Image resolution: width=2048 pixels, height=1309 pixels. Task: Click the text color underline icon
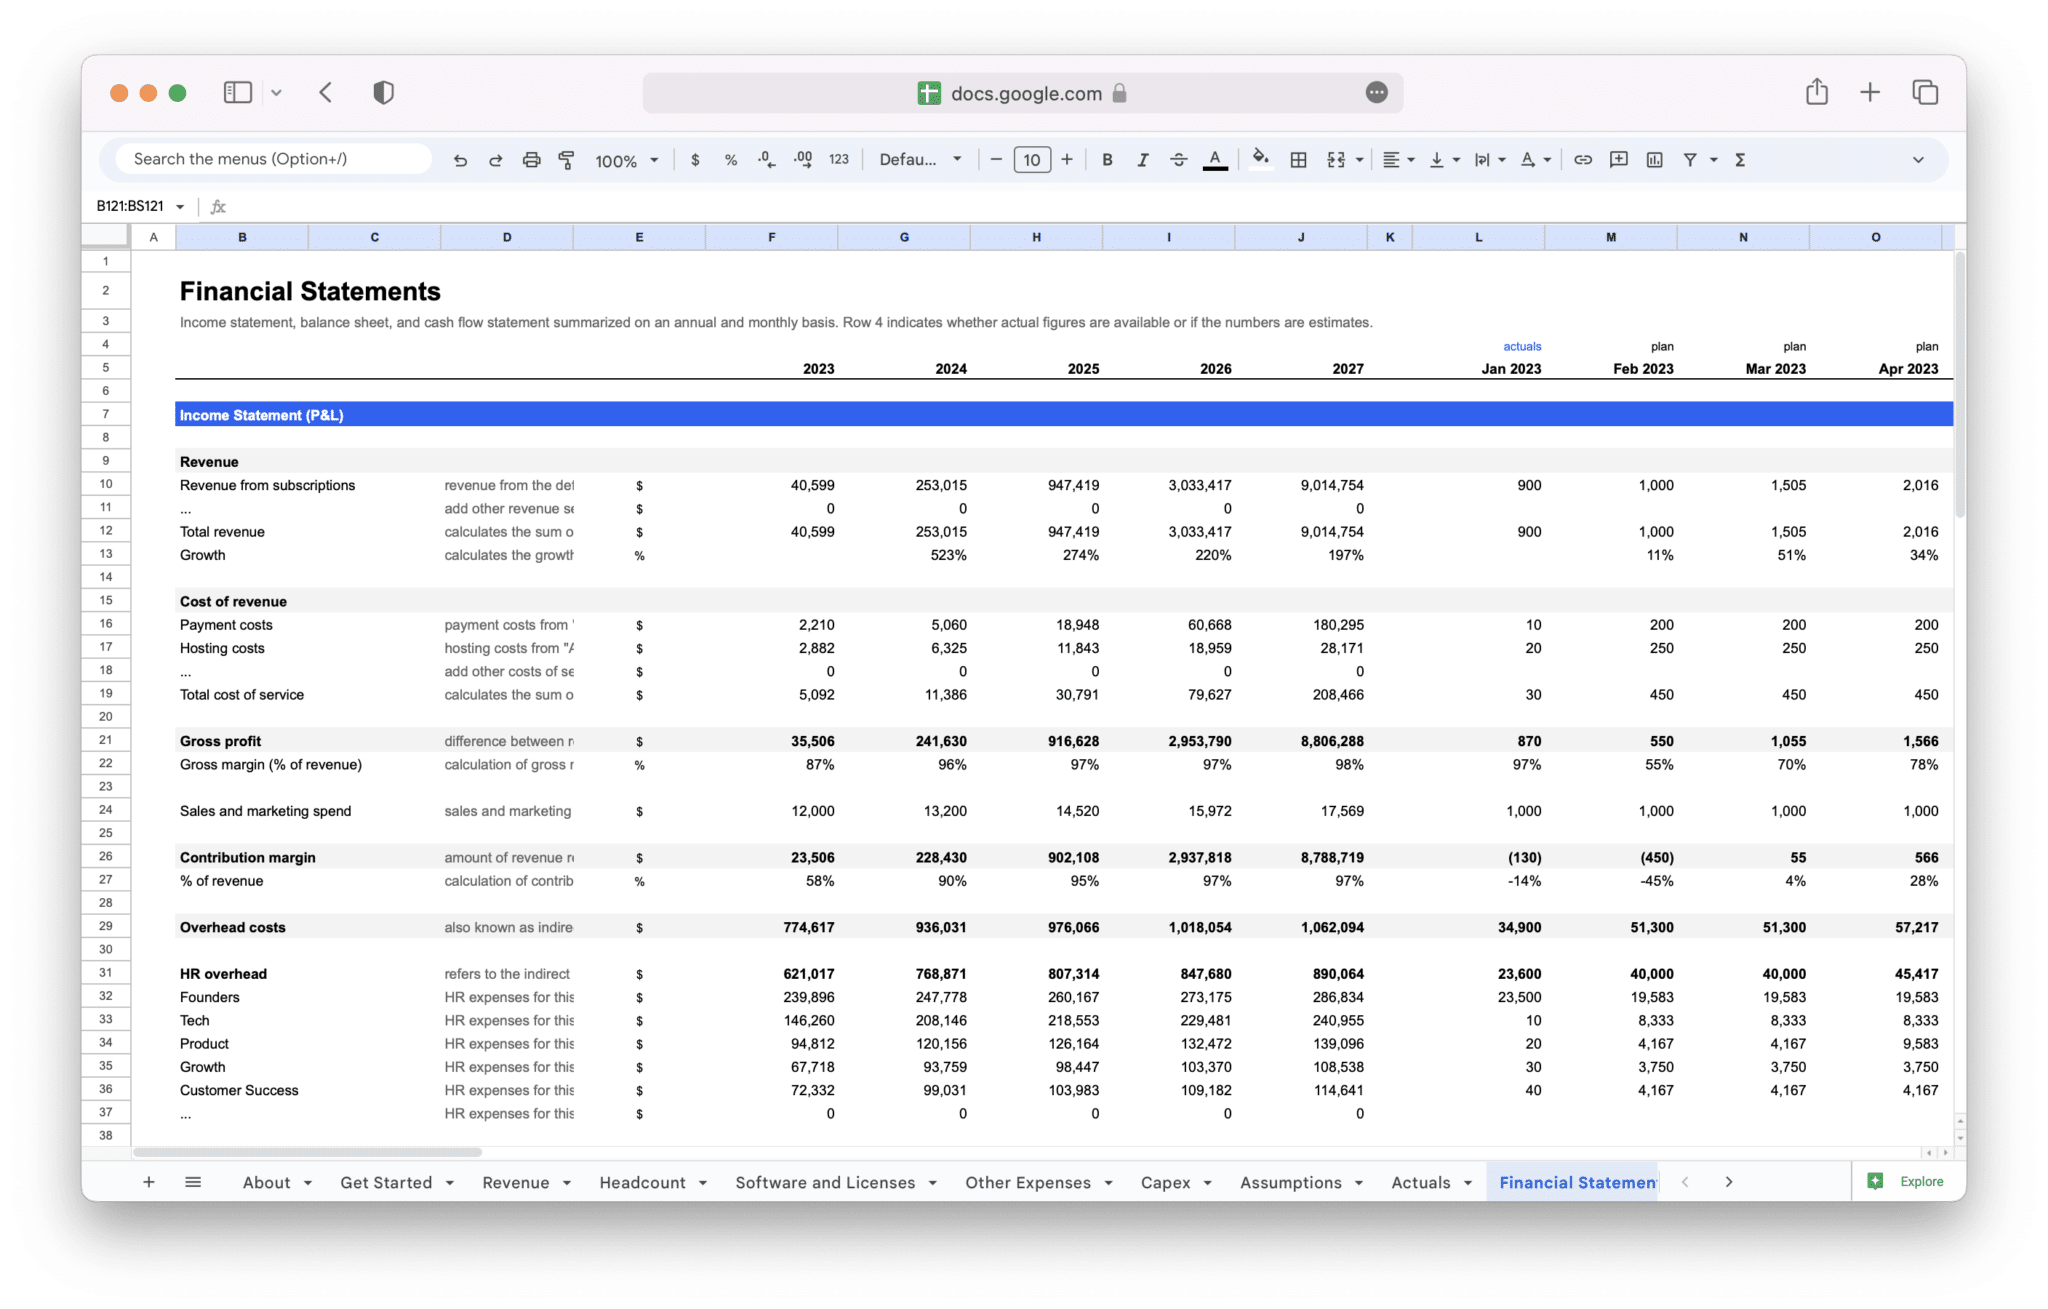point(1217,160)
